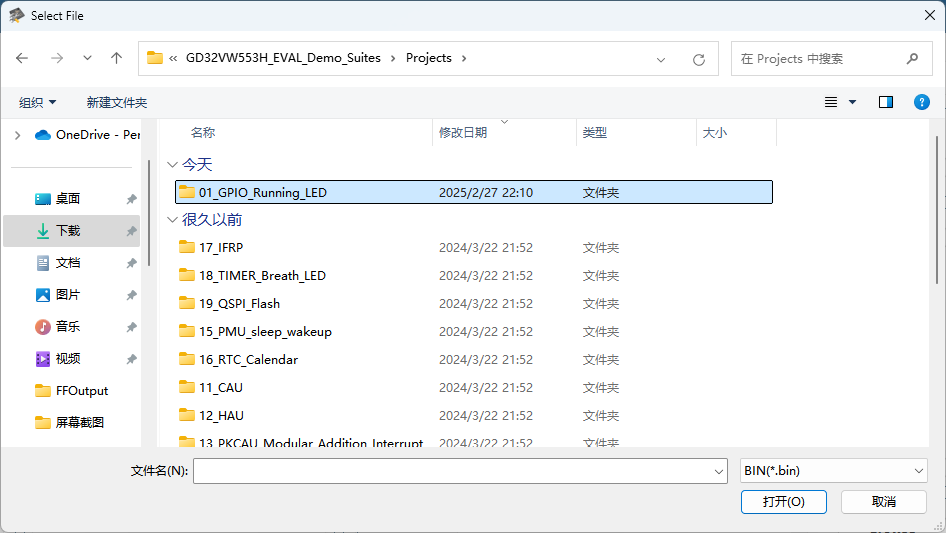Open the Downloads folder in sidebar
The width and height of the screenshot is (946, 533).
point(68,231)
